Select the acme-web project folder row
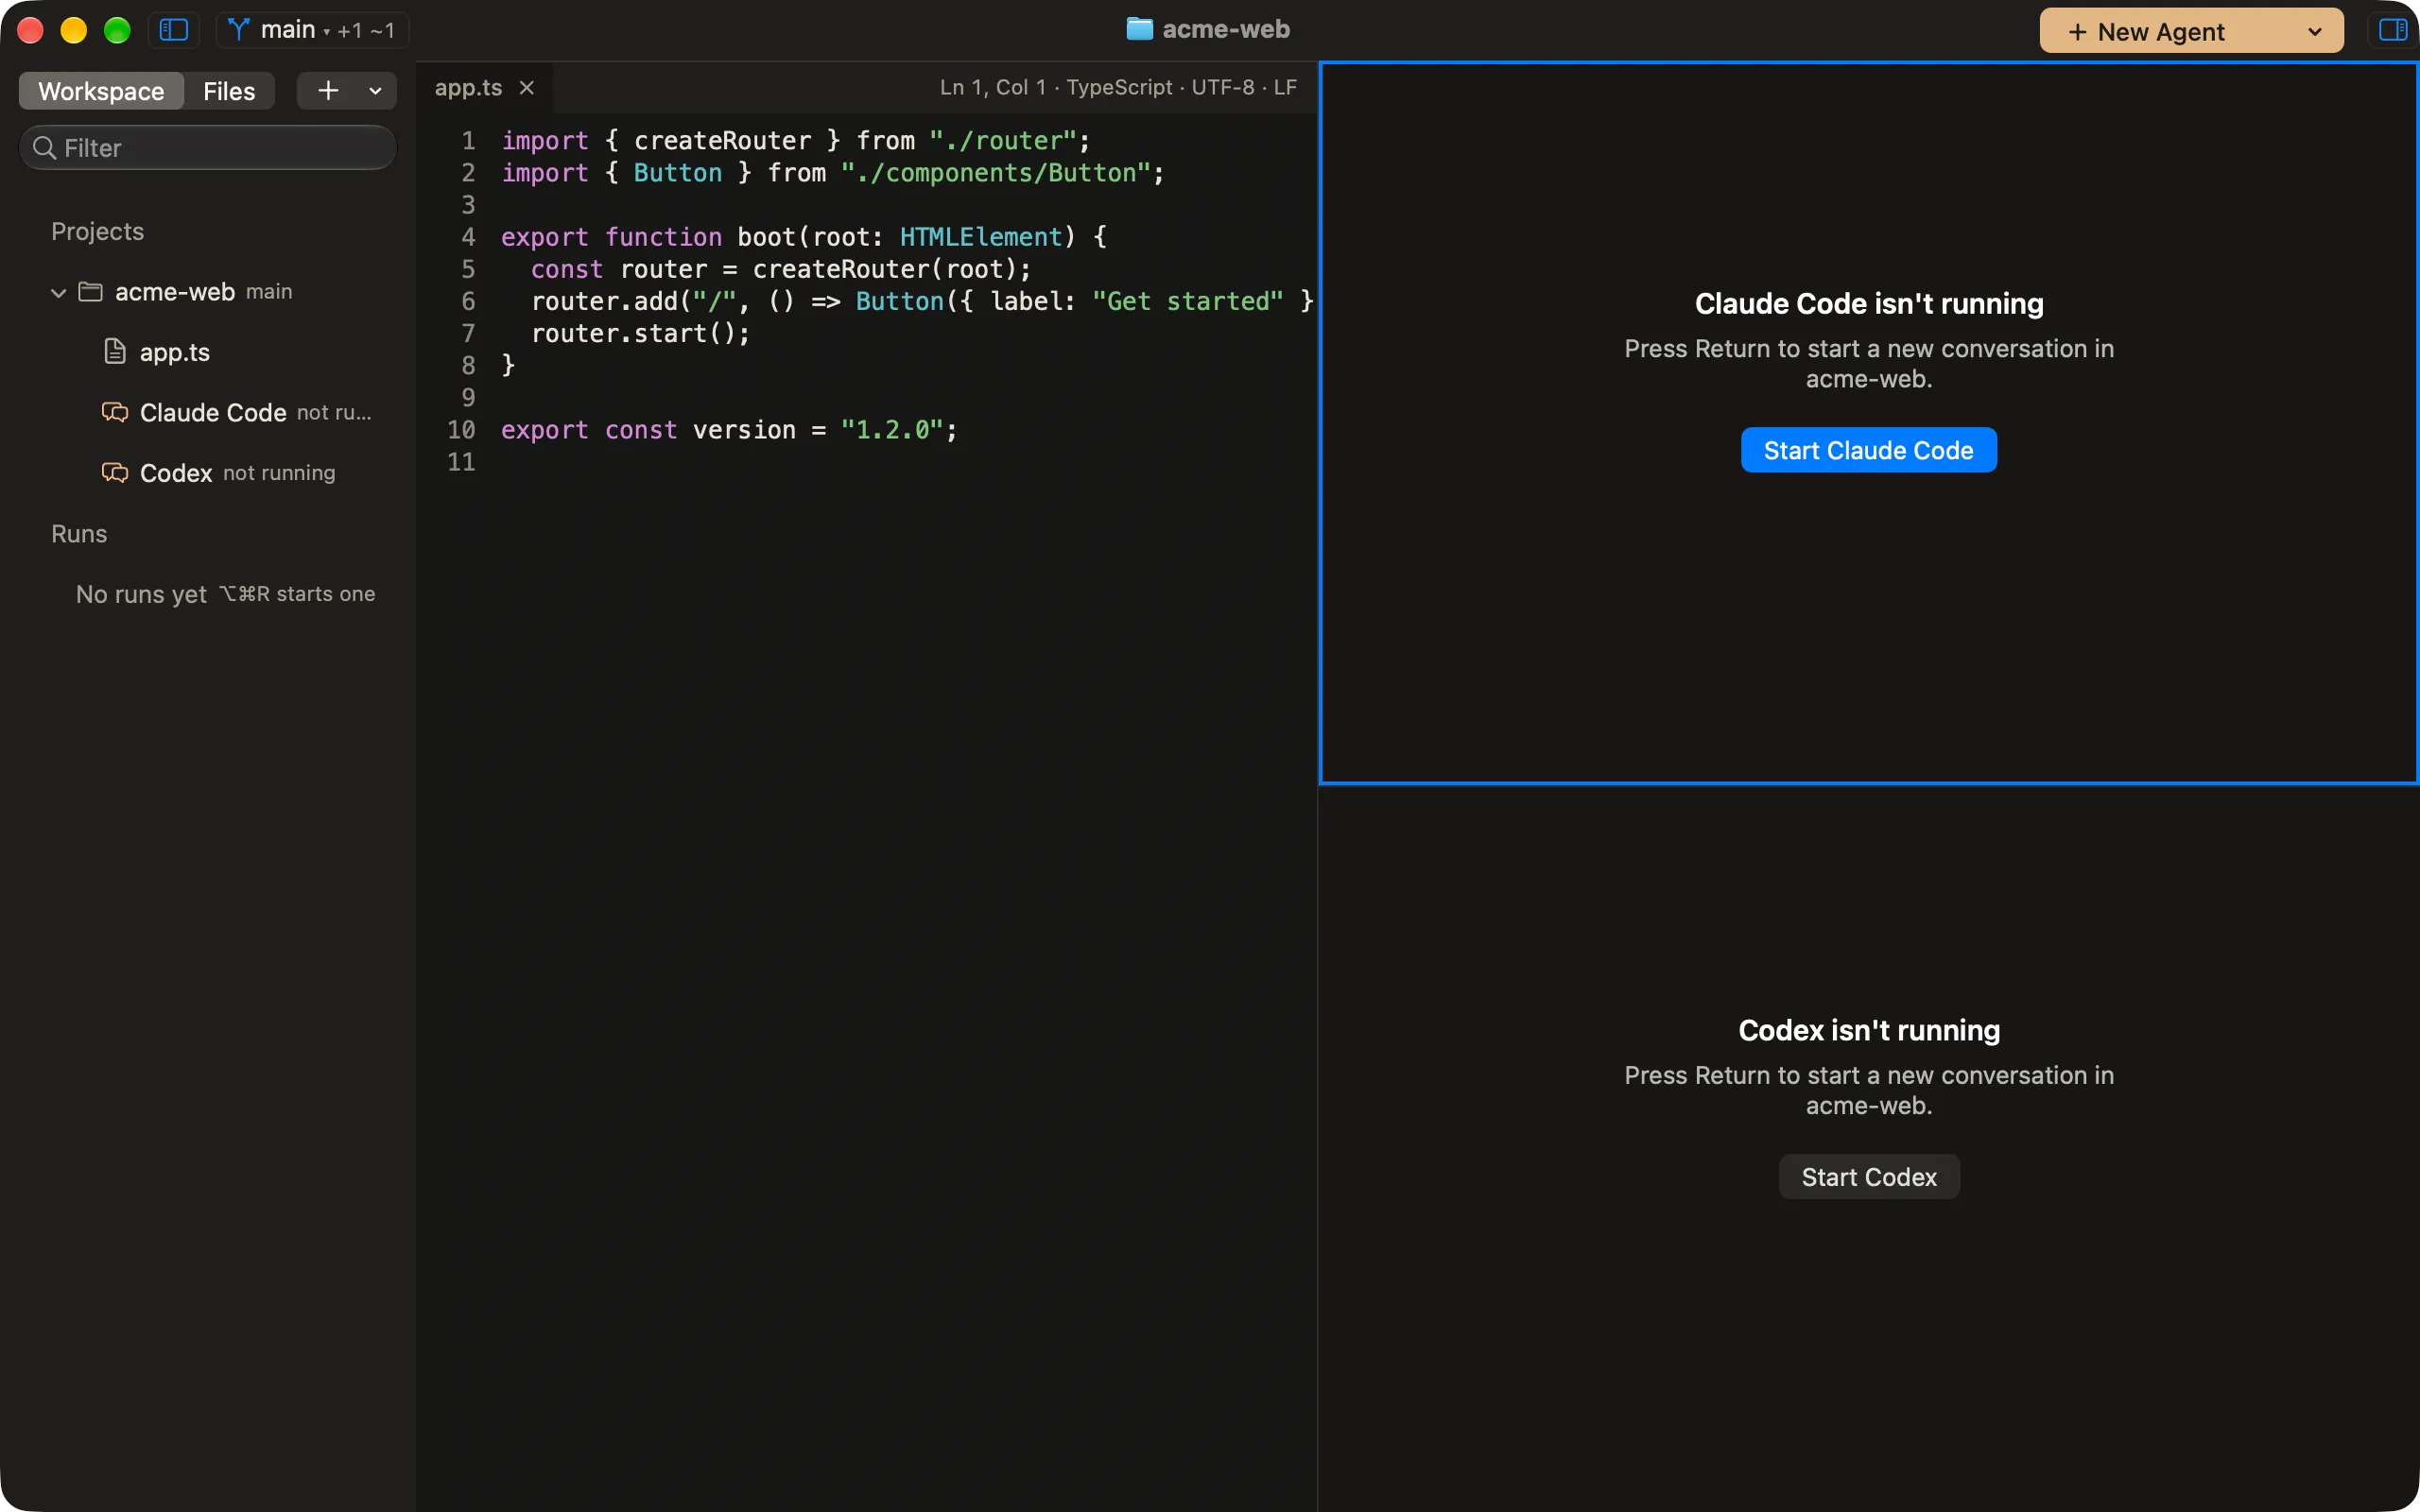This screenshot has width=2420, height=1512. (x=208, y=292)
